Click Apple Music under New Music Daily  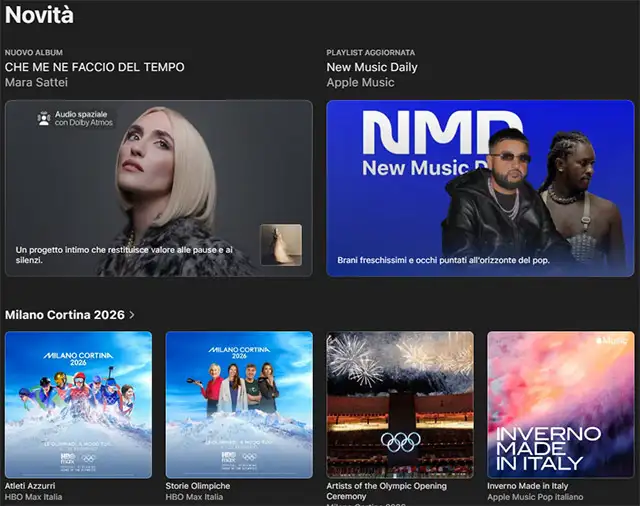pos(360,82)
